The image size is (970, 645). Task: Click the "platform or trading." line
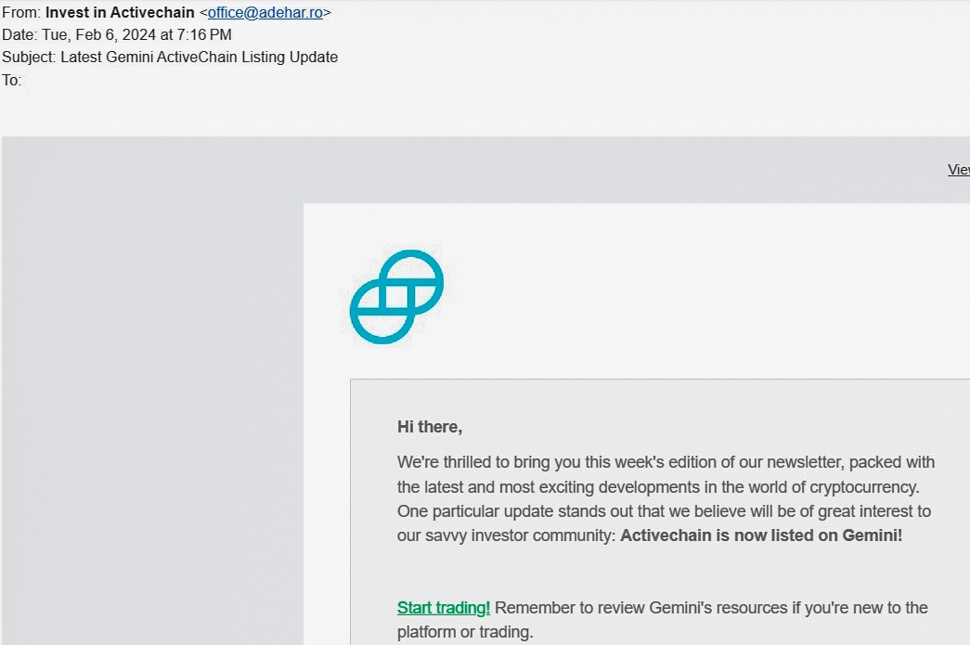(465, 632)
